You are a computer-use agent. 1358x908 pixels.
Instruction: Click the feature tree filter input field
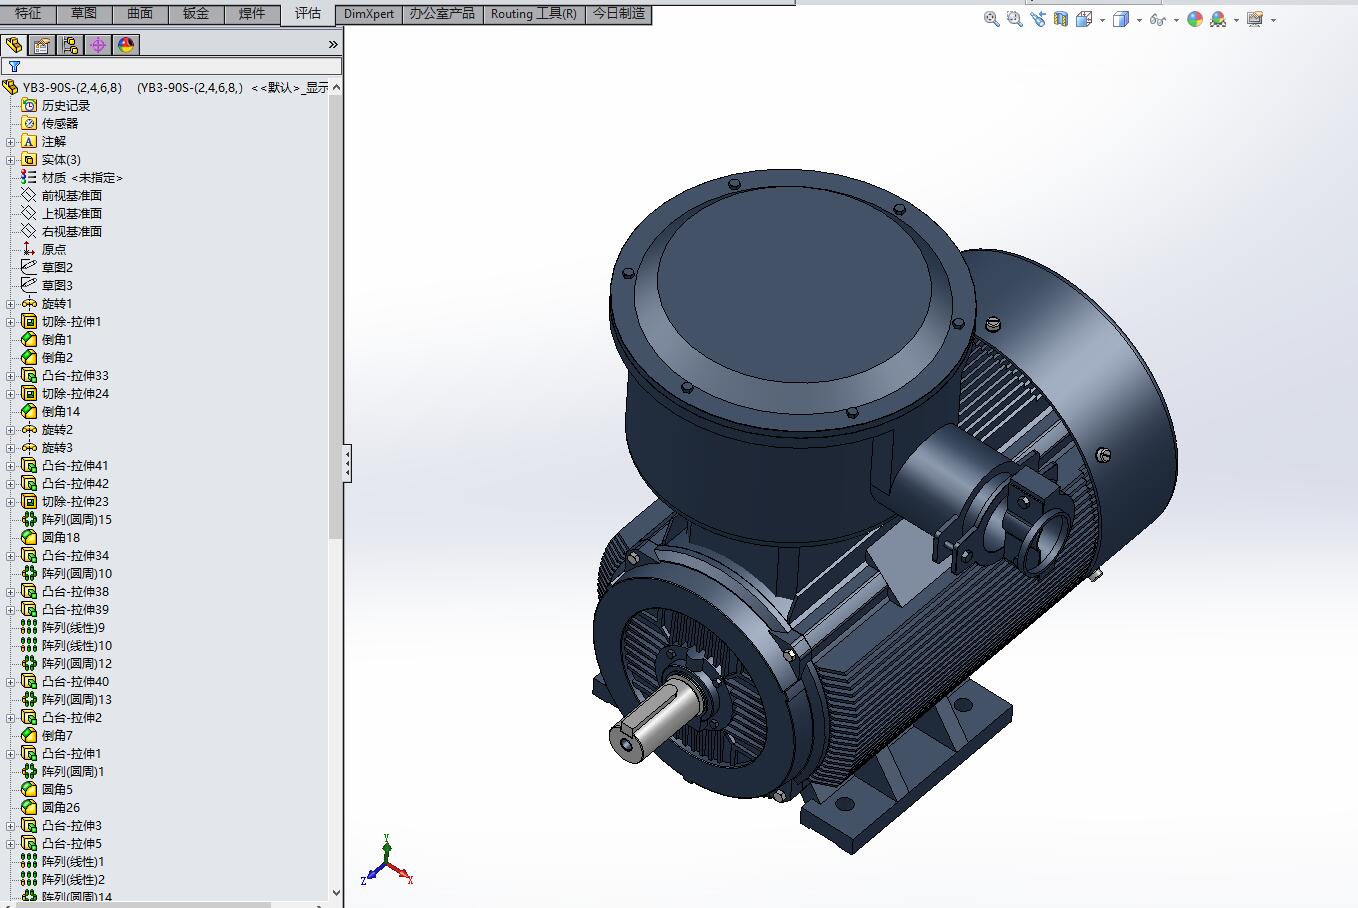pyautogui.click(x=172, y=67)
